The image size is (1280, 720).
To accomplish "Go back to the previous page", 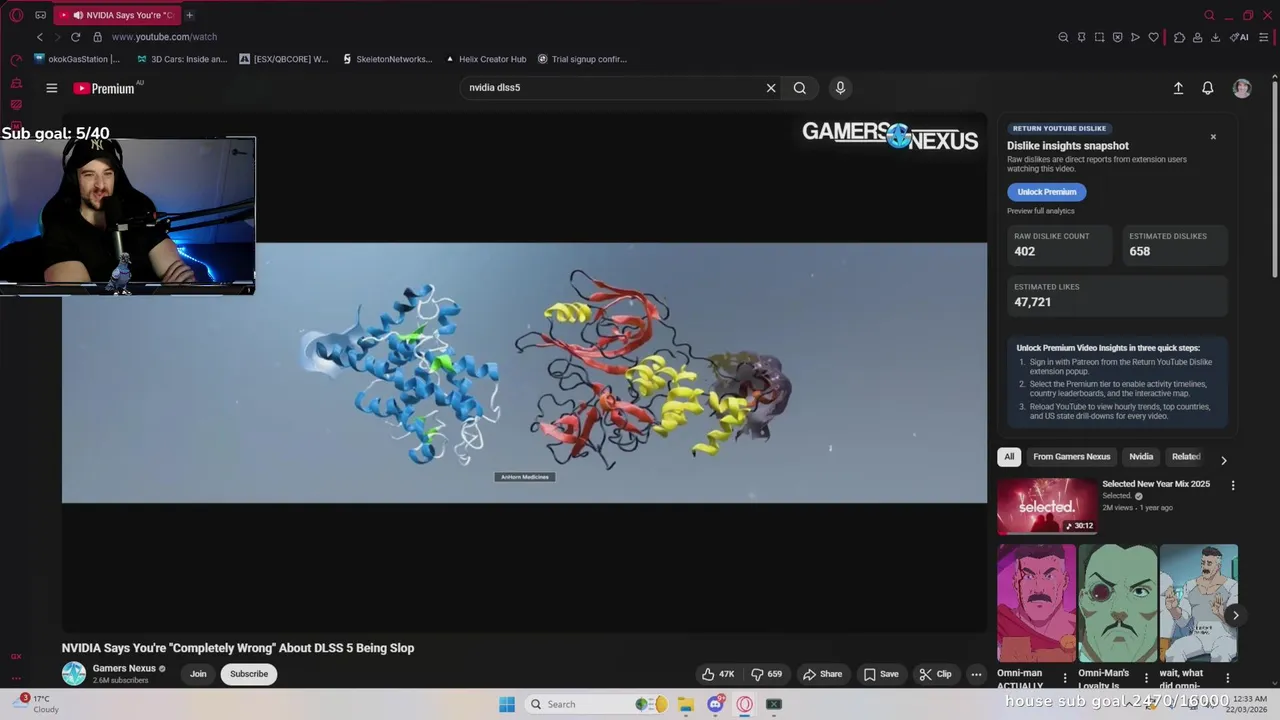I will (x=40, y=37).
